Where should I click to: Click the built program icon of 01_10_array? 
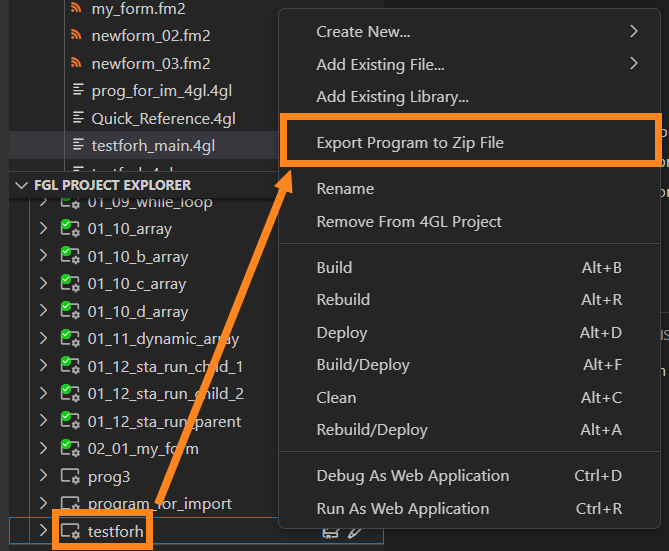click(70, 228)
